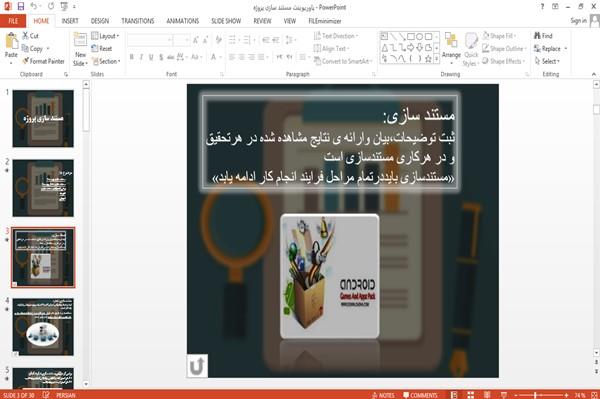Image resolution: width=600 pixels, height=399 pixels.
Task: Open the TRANSITIONS ribbon tab
Action: tap(137, 21)
